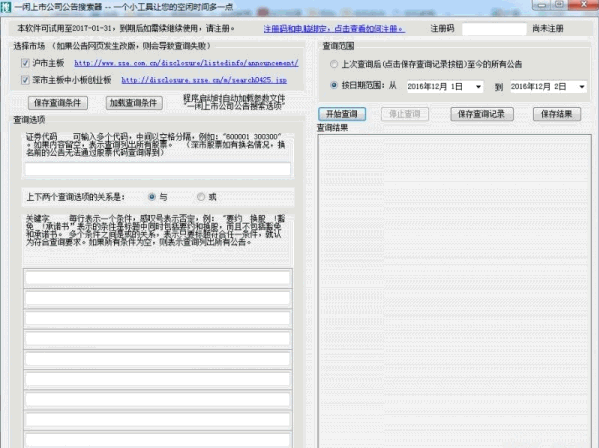Close the window with the red X
Screen dimensions: 599x448
click(x=583, y=5)
